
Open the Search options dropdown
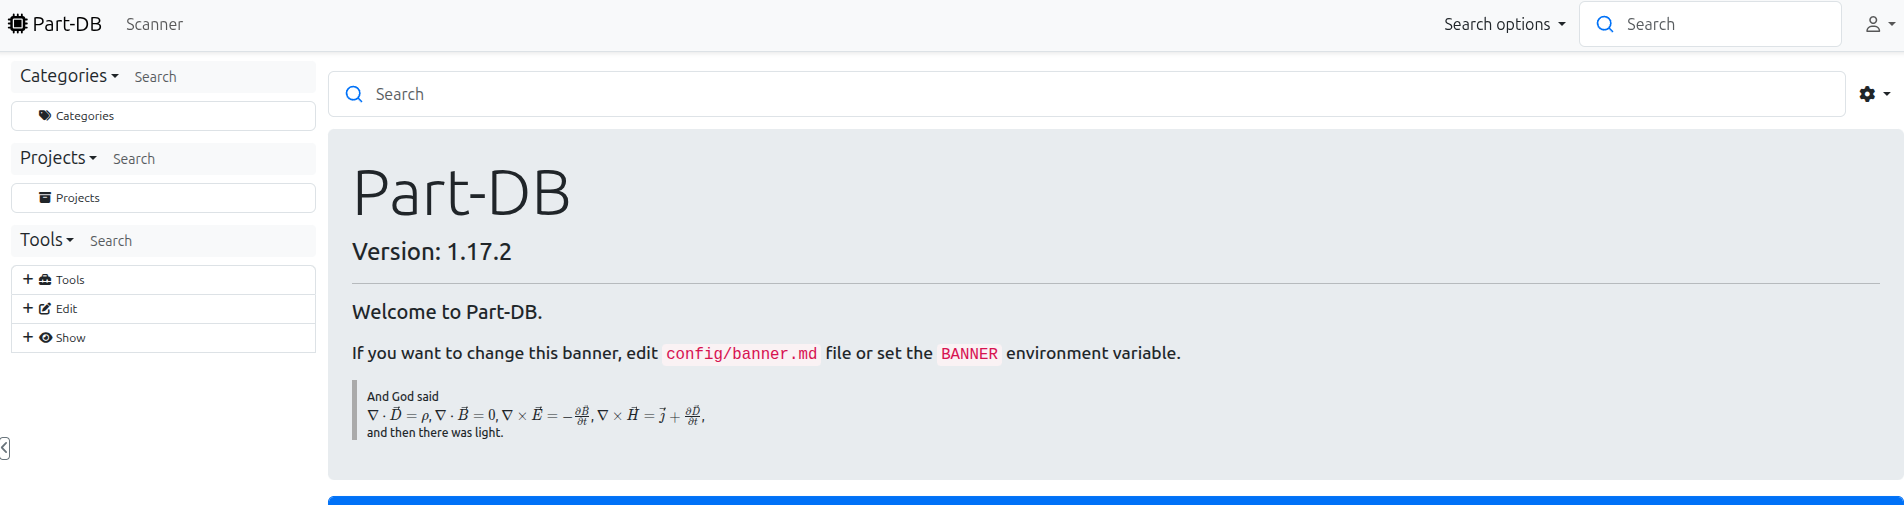(x=1504, y=24)
